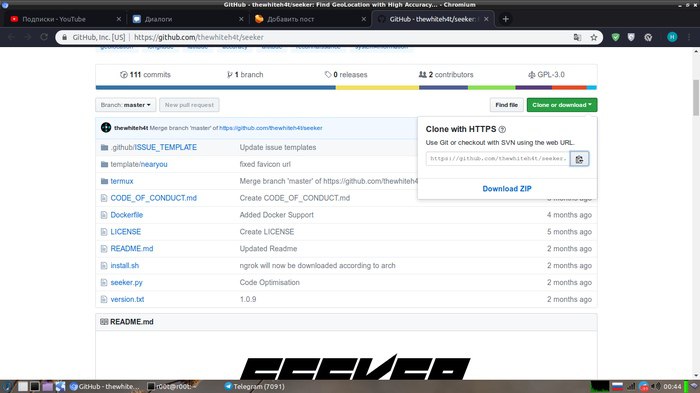The width and height of the screenshot is (700, 393).
Task: Open the taskbar start menu icon
Action: click(7, 386)
